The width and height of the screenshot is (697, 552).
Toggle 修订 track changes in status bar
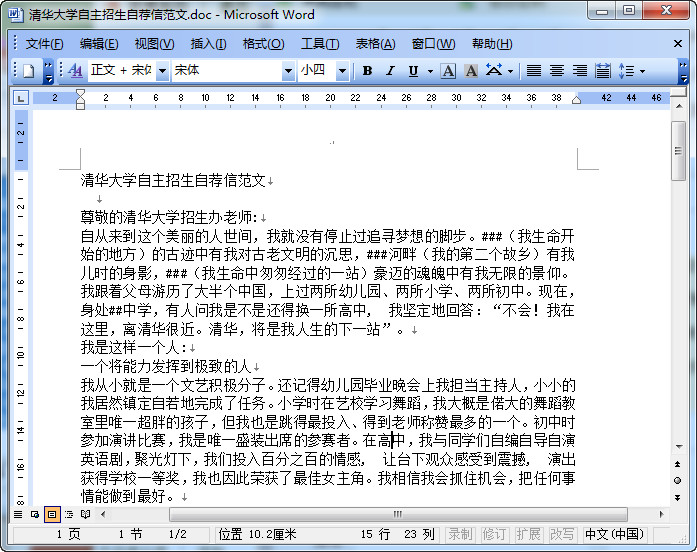click(494, 534)
